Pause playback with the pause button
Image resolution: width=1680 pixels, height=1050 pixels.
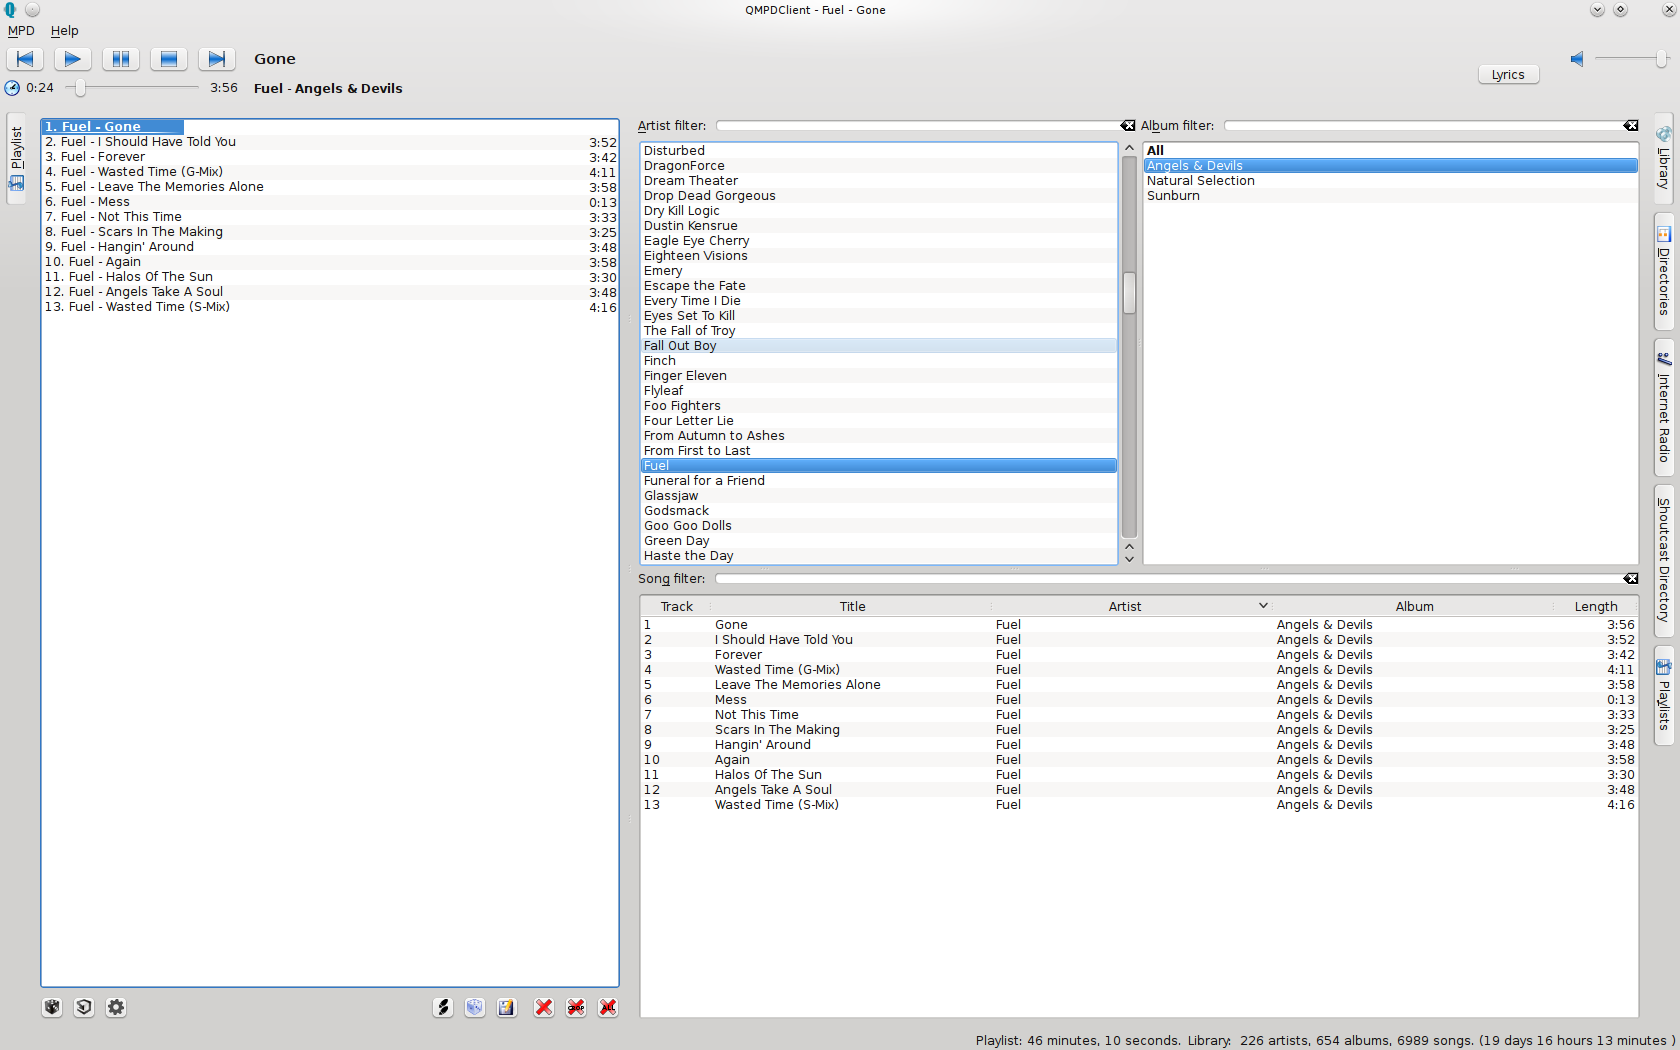click(x=121, y=59)
